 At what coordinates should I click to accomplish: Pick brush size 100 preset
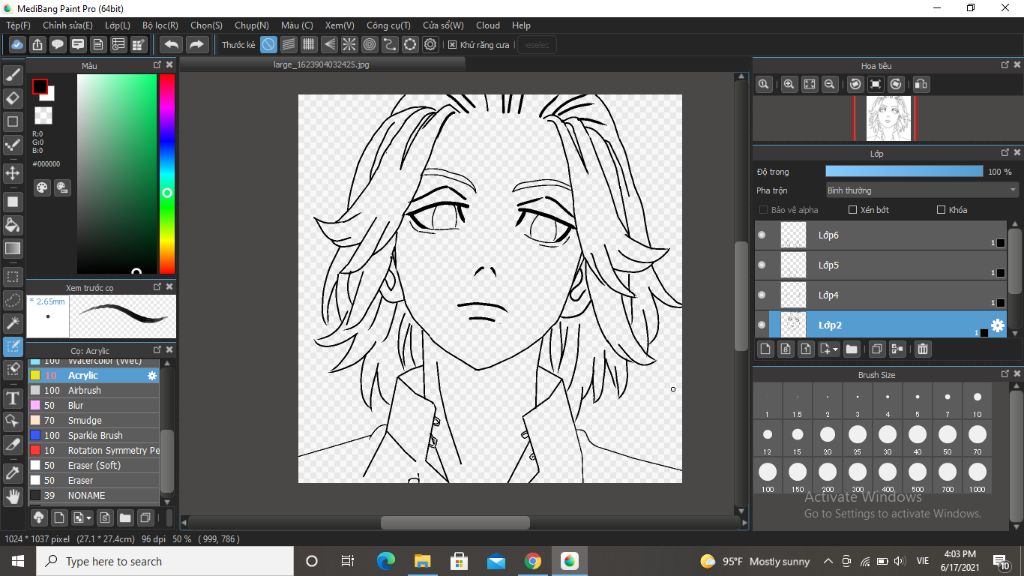coord(768,475)
